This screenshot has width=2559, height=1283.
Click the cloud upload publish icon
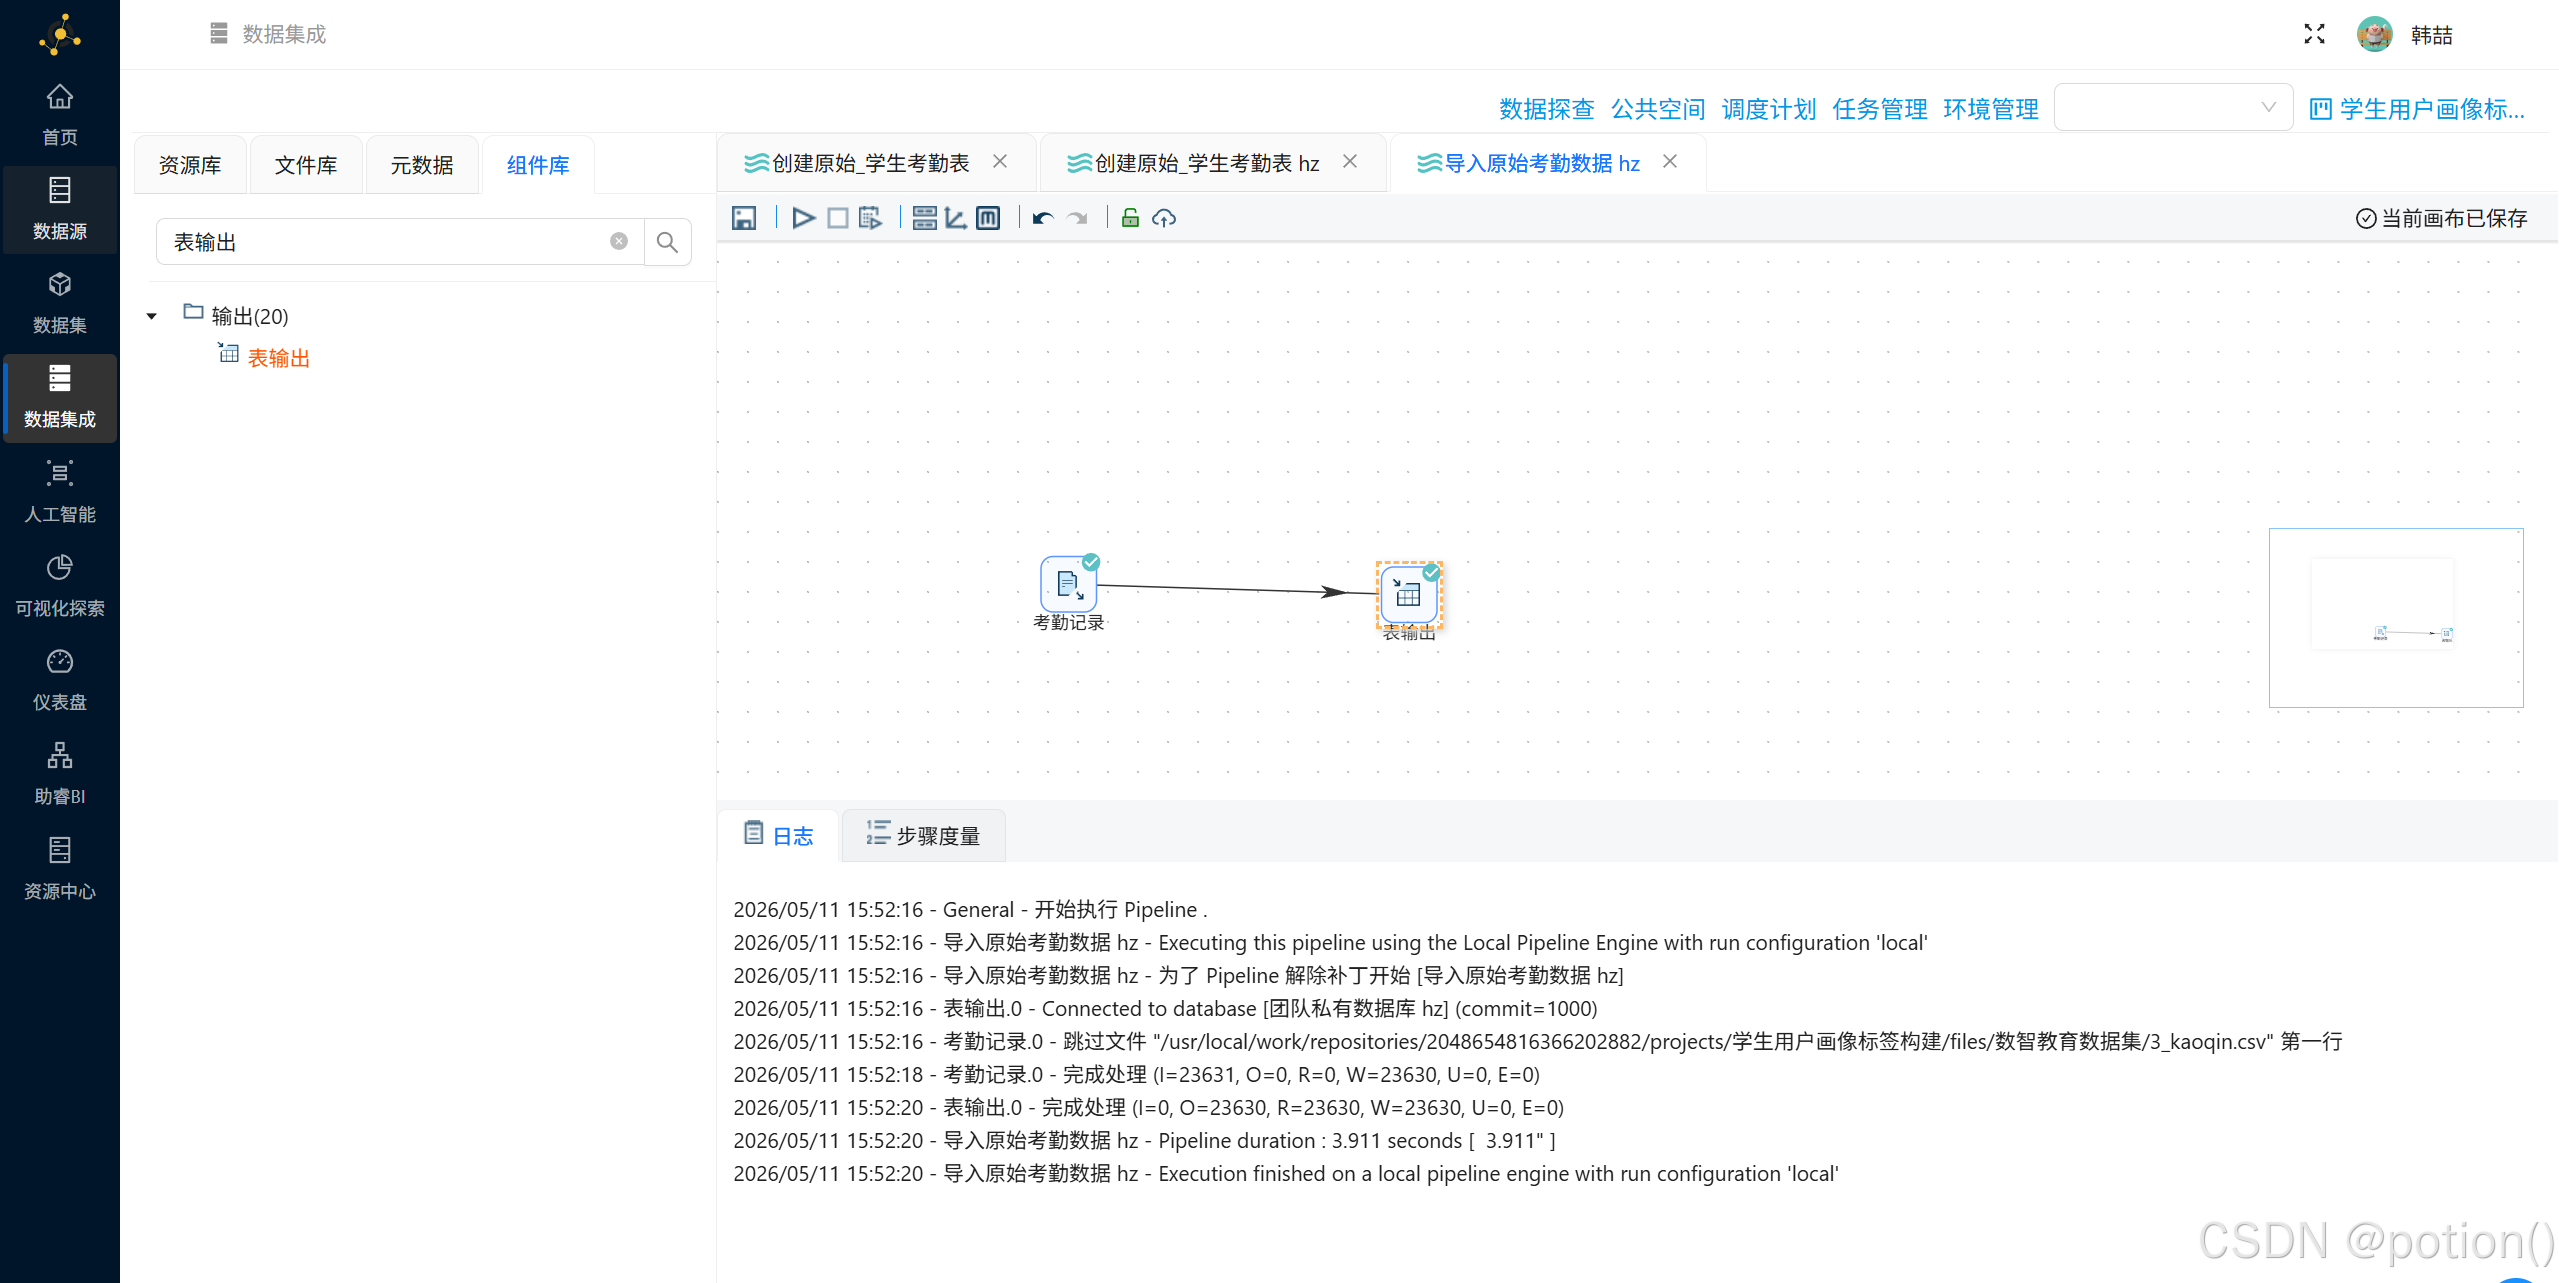(1164, 218)
